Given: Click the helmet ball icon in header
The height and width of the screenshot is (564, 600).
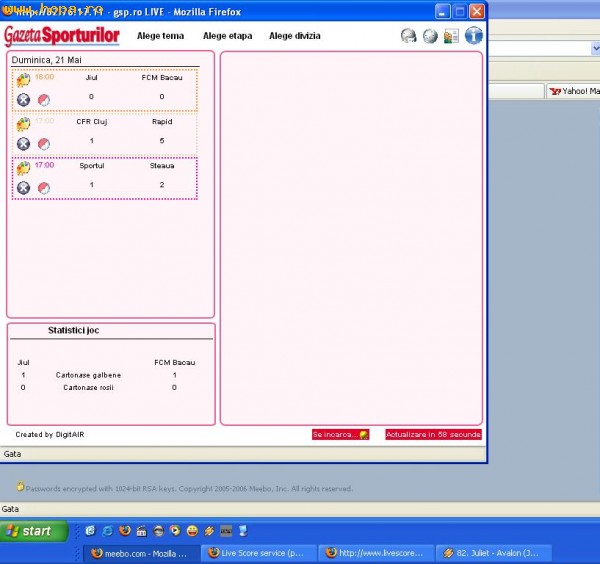Looking at the screenshot, I should tap(409, 36).
